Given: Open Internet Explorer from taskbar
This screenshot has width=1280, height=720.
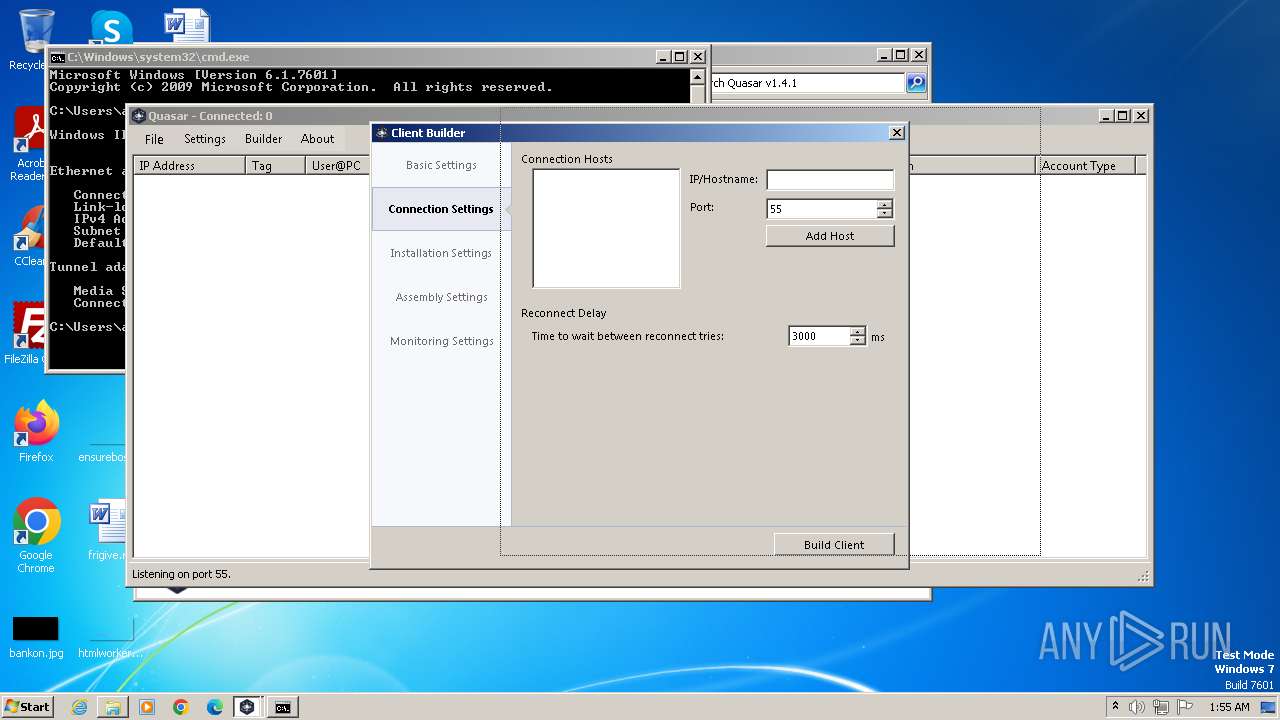Looking at the screenshot, I should (x=79, y=707).
